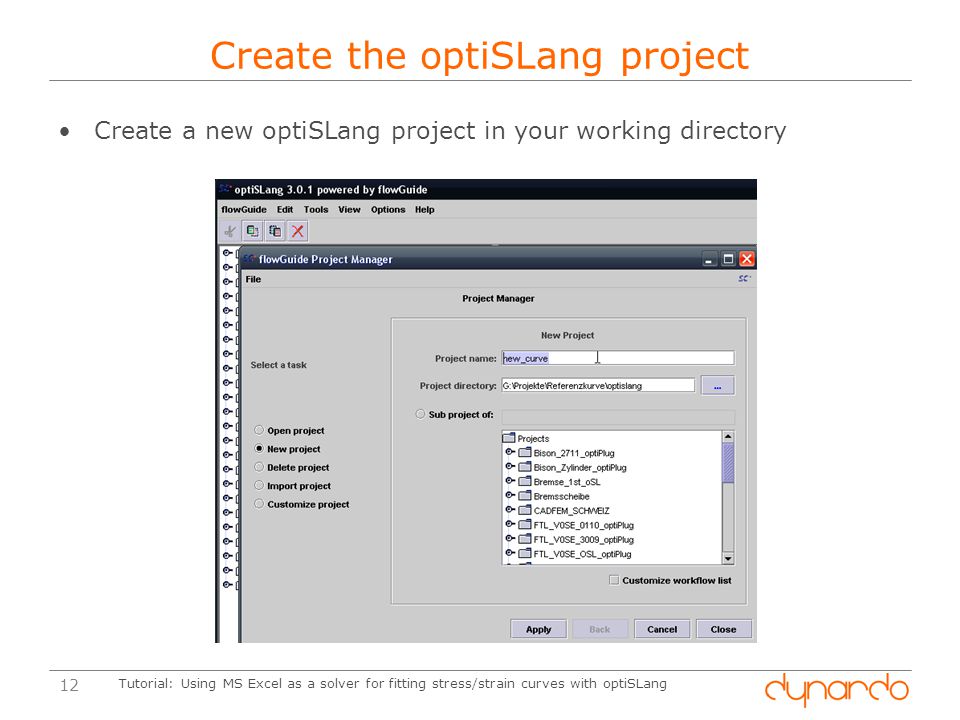Select Bison_2711_optiPlug in the project list
The image size is (960, 720).
pos(574,453)
